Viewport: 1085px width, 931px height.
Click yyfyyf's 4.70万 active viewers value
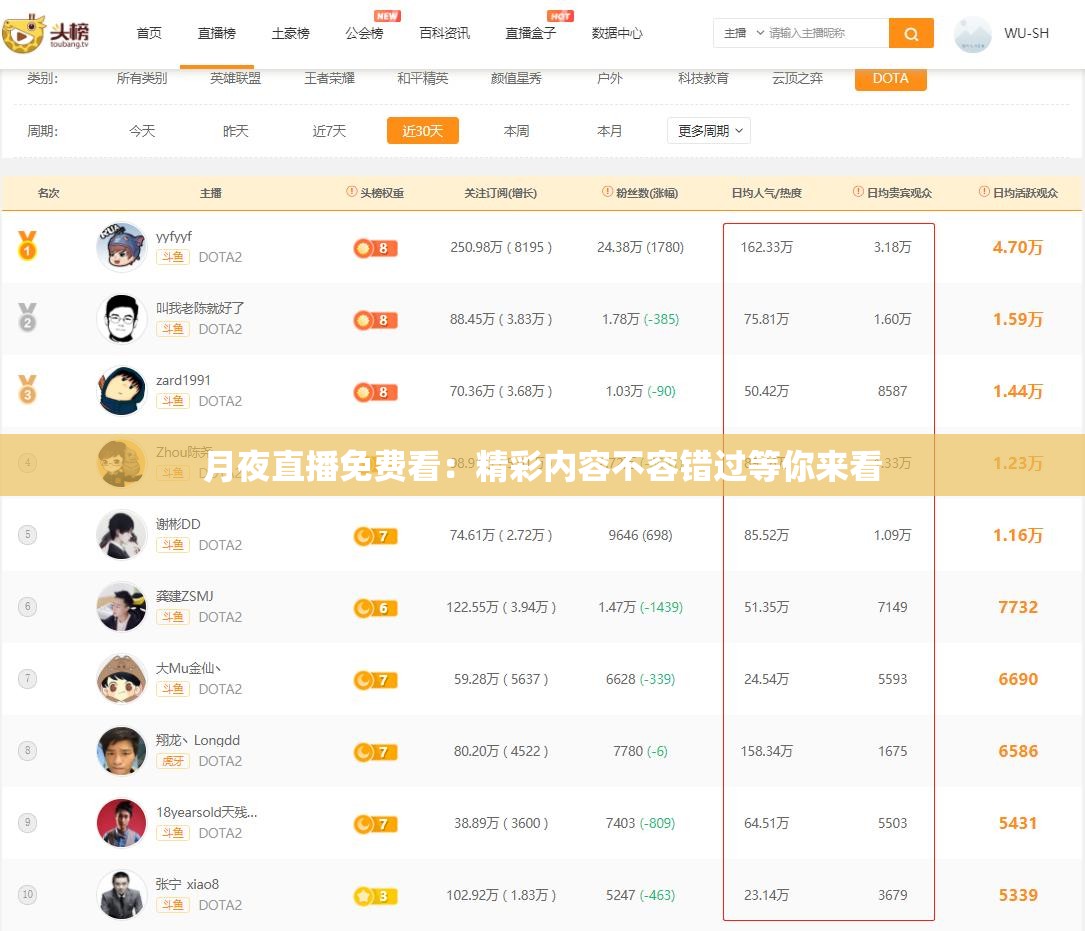tap(1017, 247)
